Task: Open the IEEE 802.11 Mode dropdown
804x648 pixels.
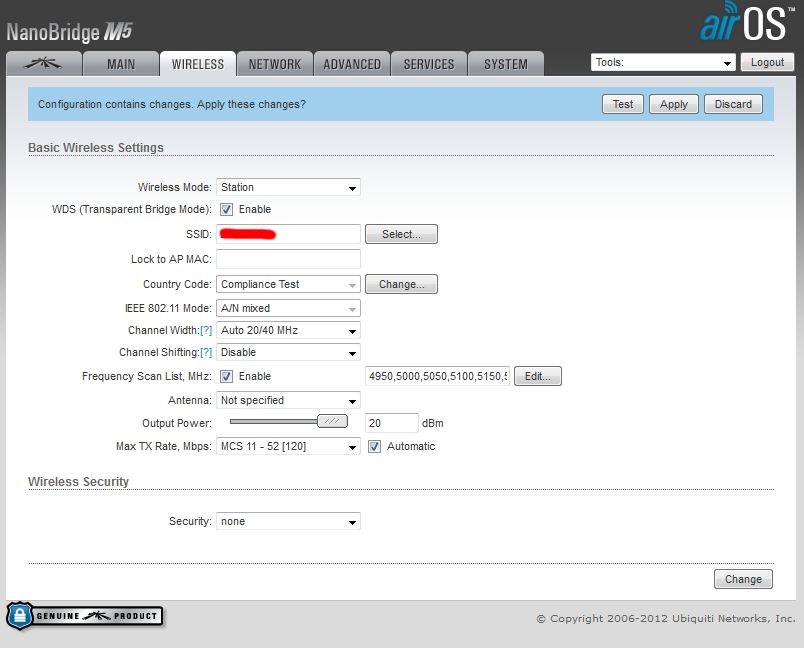Action: click(288, 308)
